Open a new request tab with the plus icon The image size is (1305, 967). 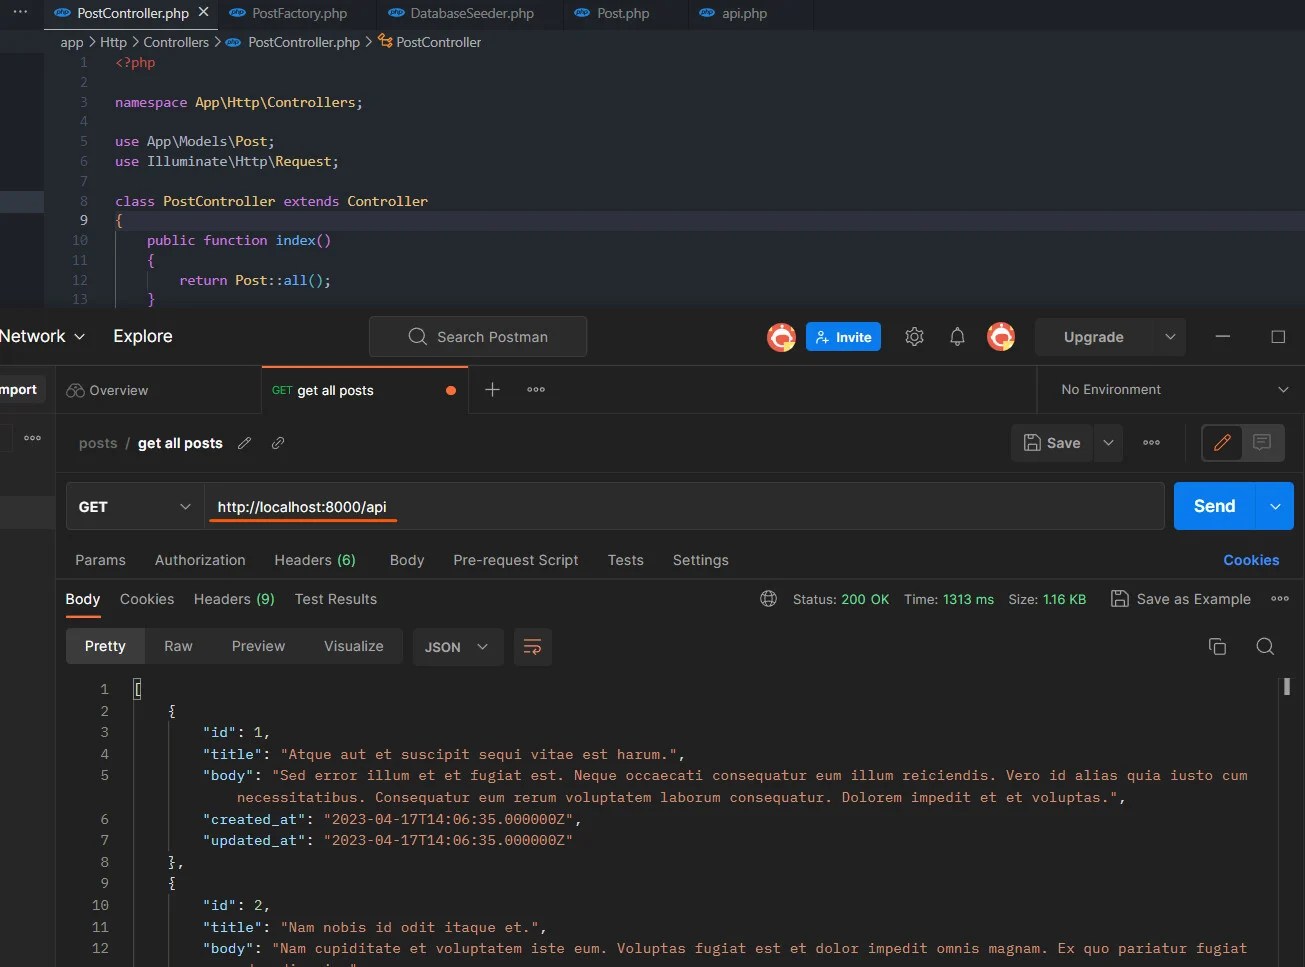[x=492, y=389]
